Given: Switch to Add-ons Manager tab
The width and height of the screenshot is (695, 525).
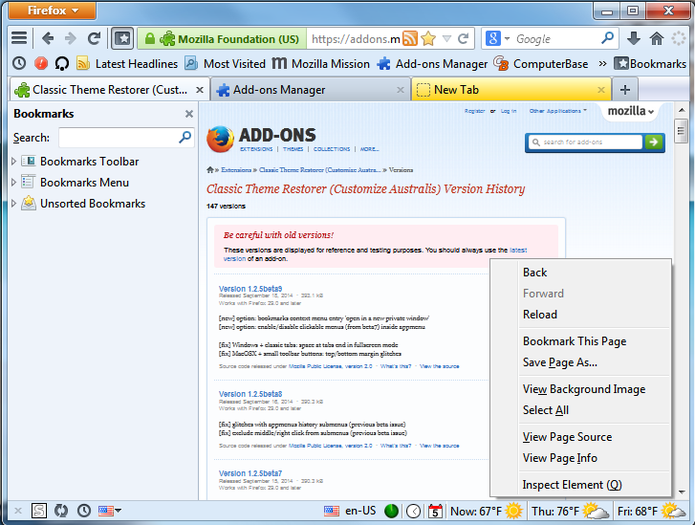Looking at the screenshot, I should pyautogui.click(x=311, y=90).
